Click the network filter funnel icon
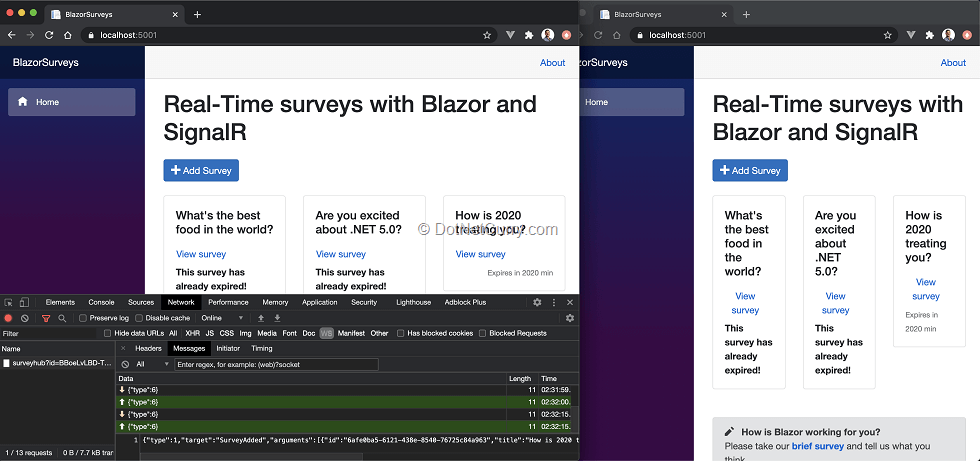This screenshot has width=980, height=461. click(x=44, y=318)
